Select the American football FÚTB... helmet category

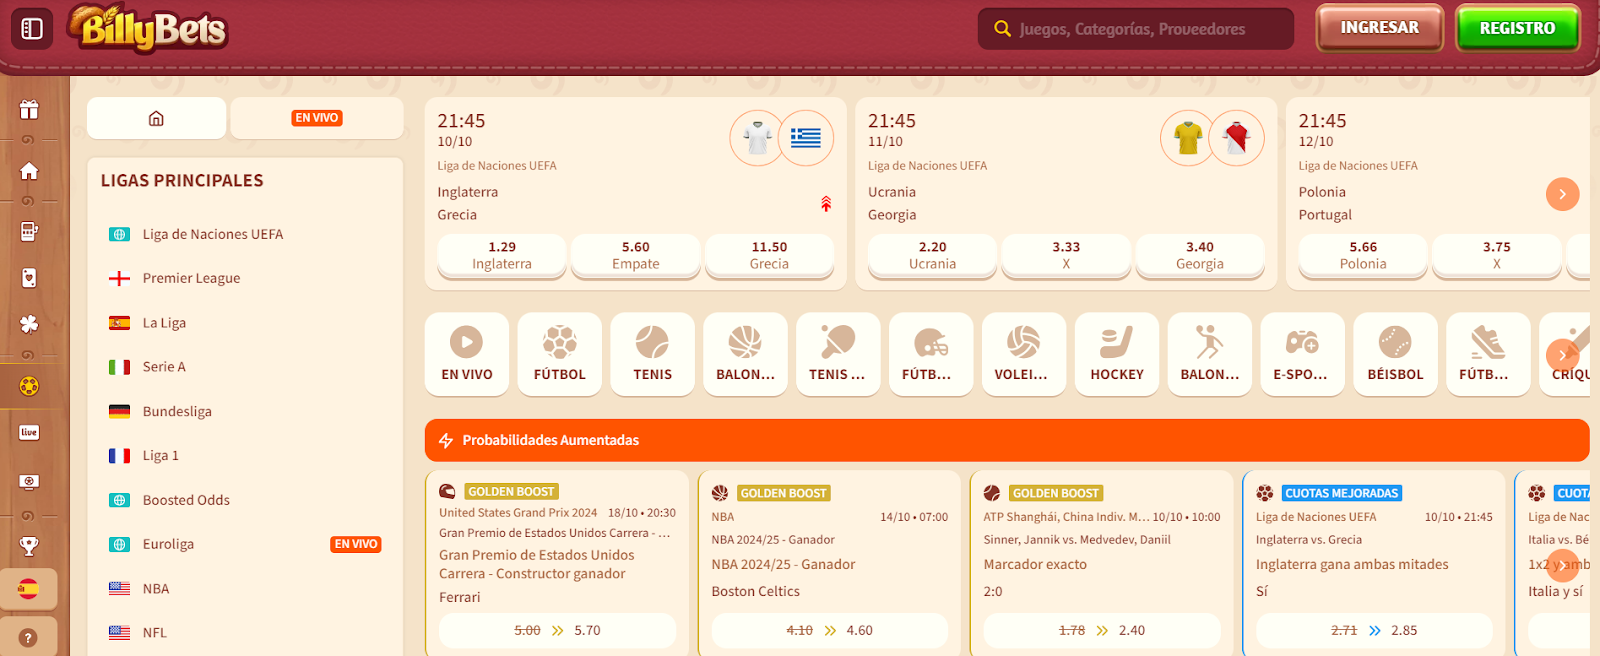click(x=931, y=354)
